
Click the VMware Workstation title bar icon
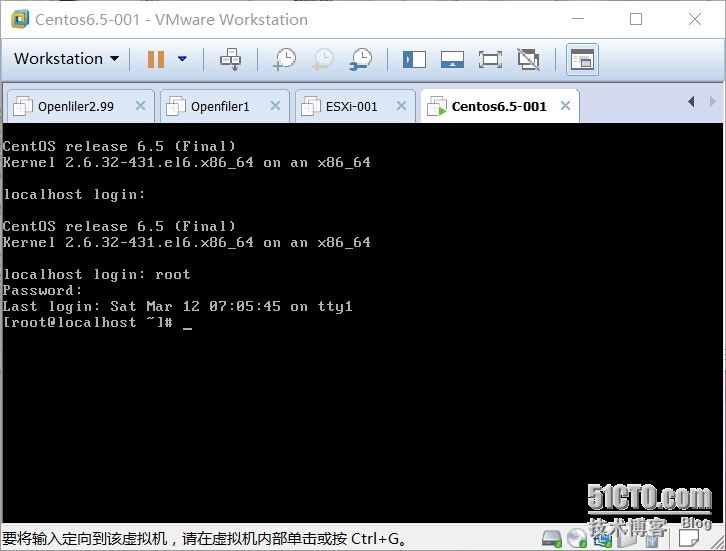point(20,19)
